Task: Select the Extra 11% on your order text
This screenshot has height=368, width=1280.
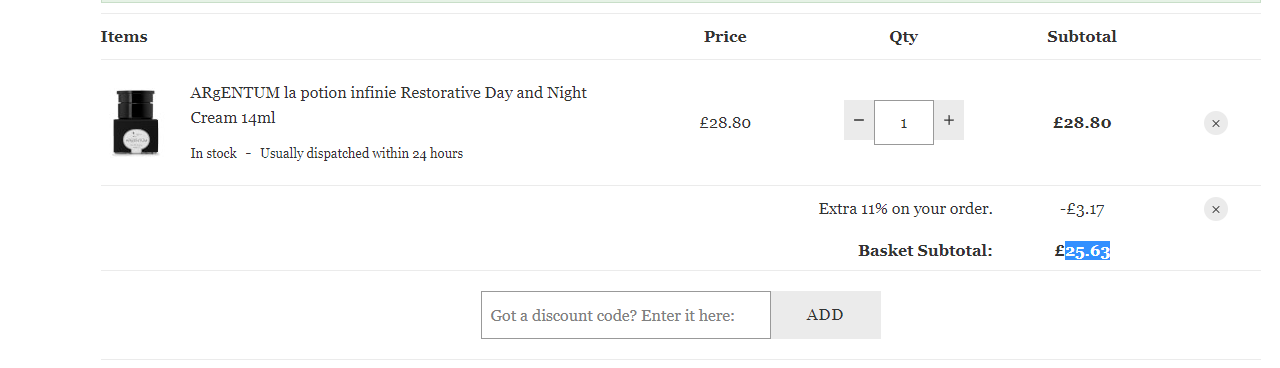Action: coord(905,209)
